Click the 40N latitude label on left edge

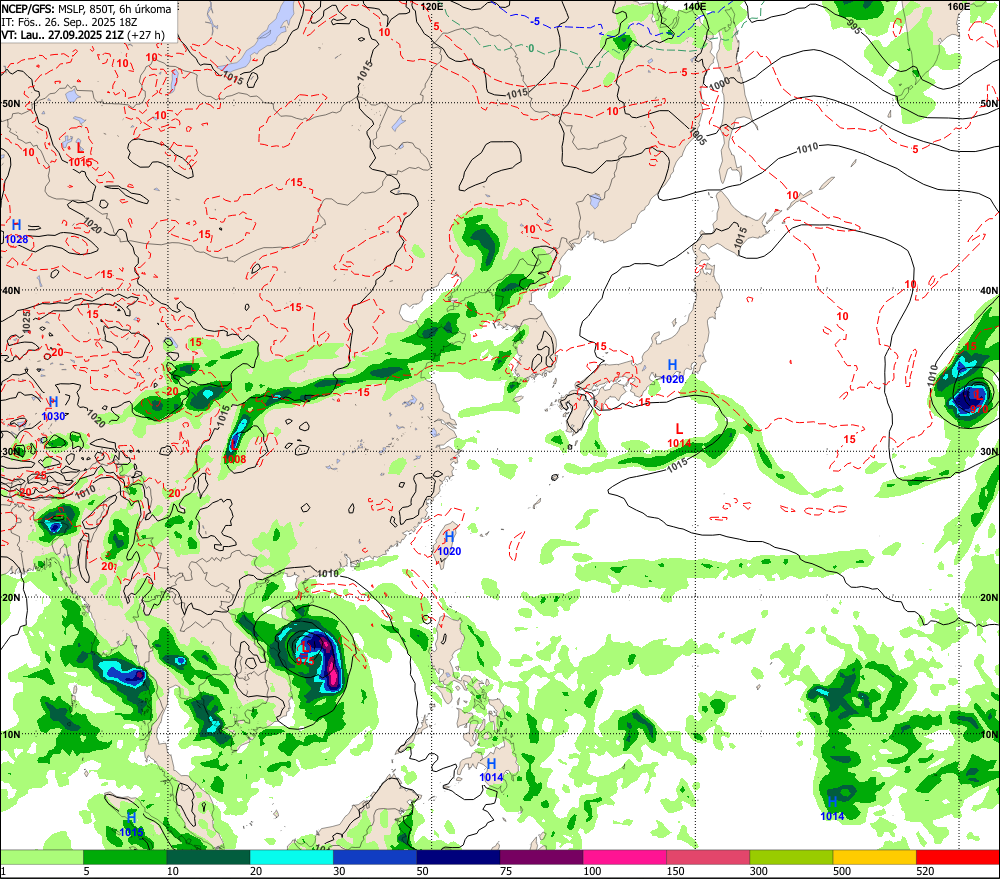(11, 290)
